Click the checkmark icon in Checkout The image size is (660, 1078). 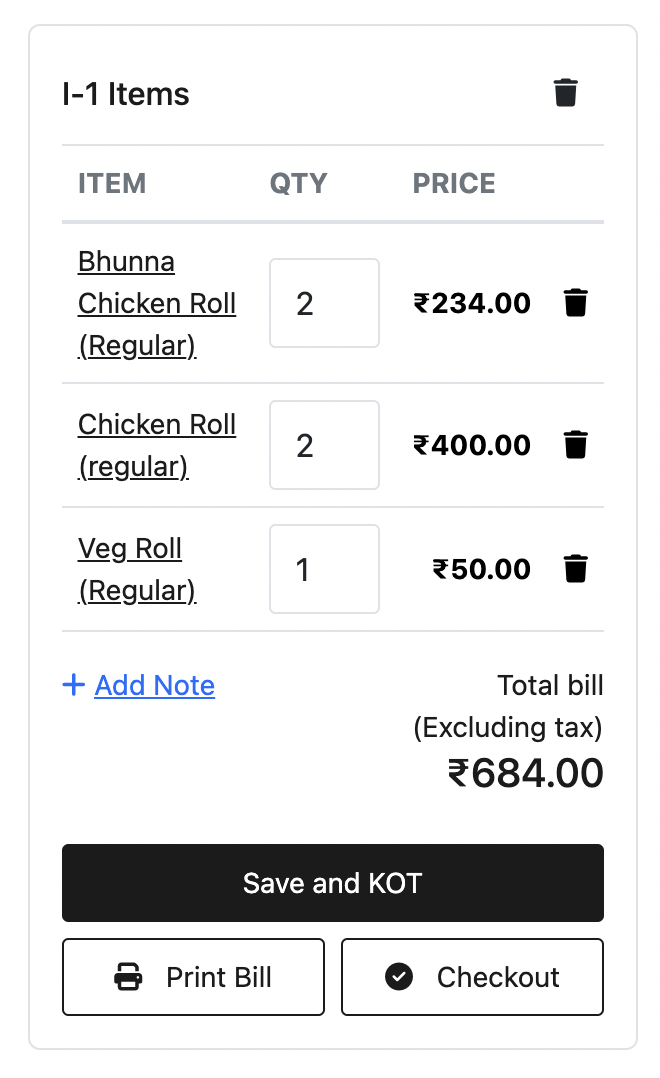point(399,977)
